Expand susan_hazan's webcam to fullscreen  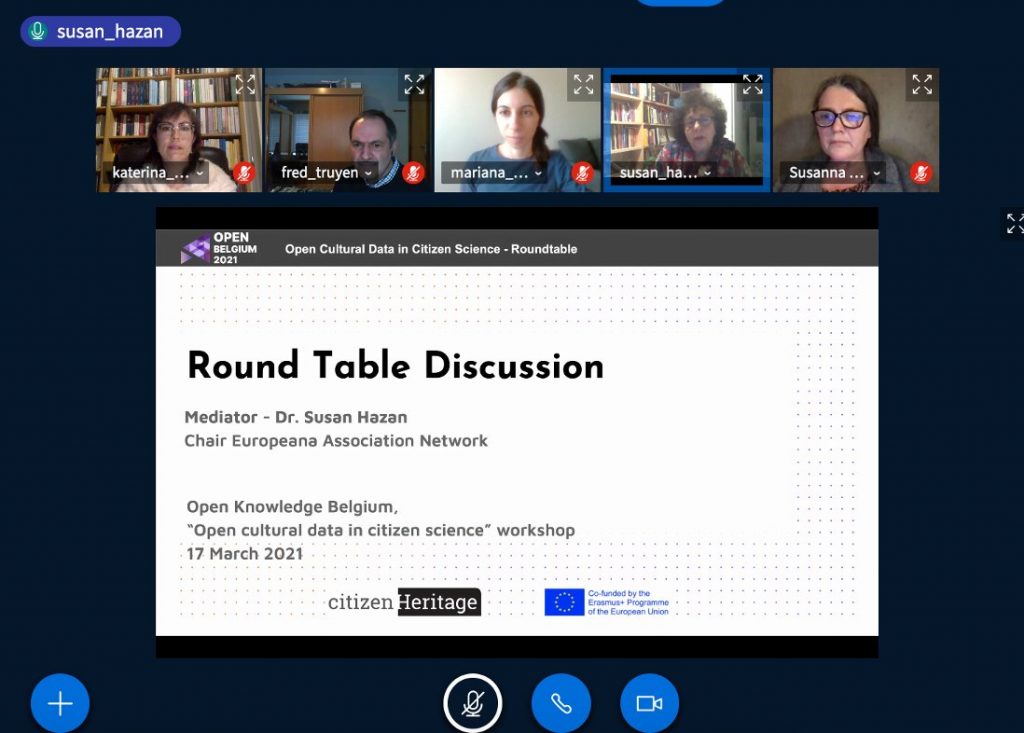pos(752,85)
